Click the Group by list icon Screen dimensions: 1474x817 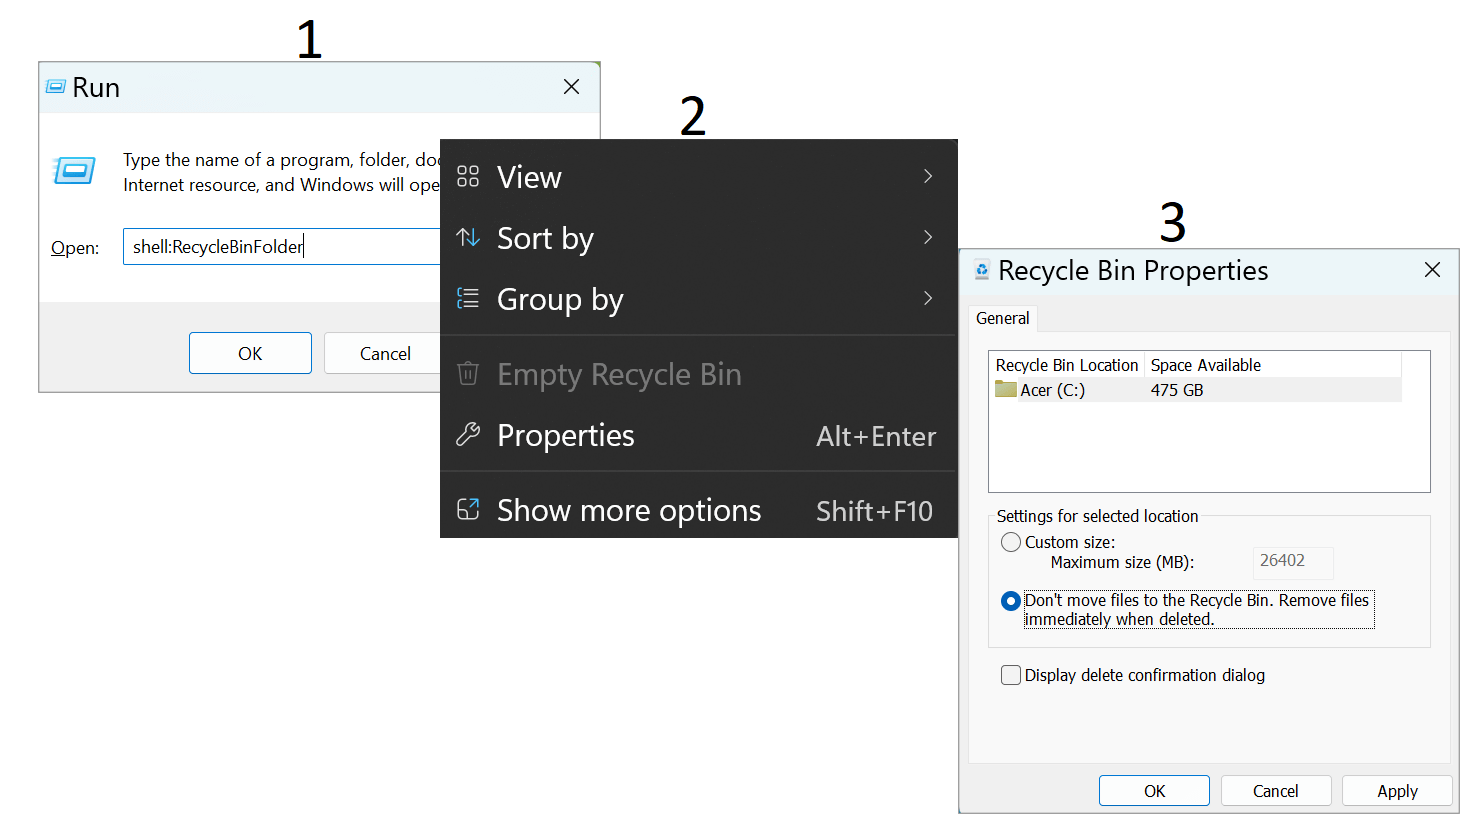pos(468,298)
